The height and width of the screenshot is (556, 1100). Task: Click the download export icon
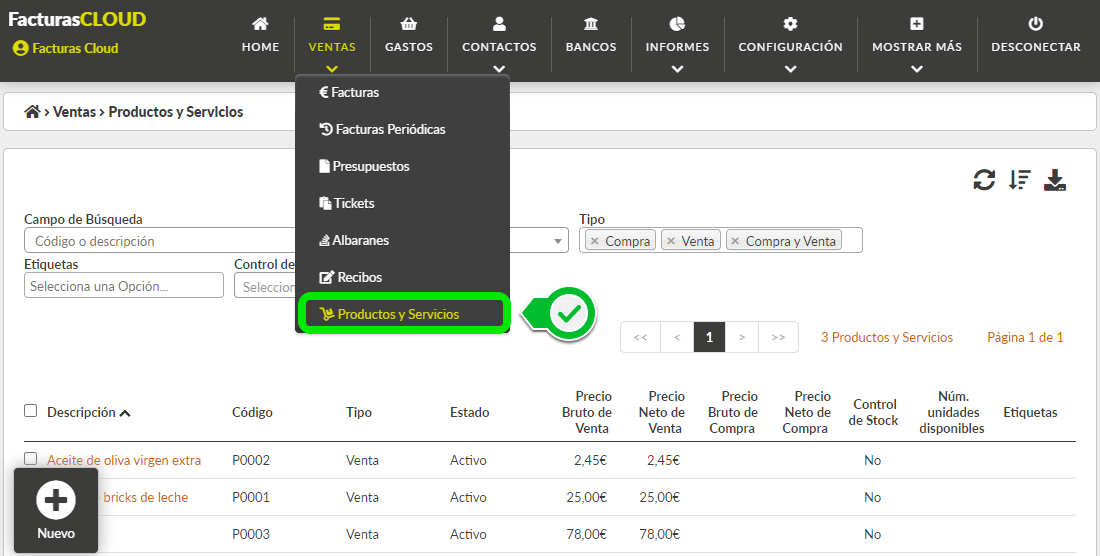tap(1055, 180)
